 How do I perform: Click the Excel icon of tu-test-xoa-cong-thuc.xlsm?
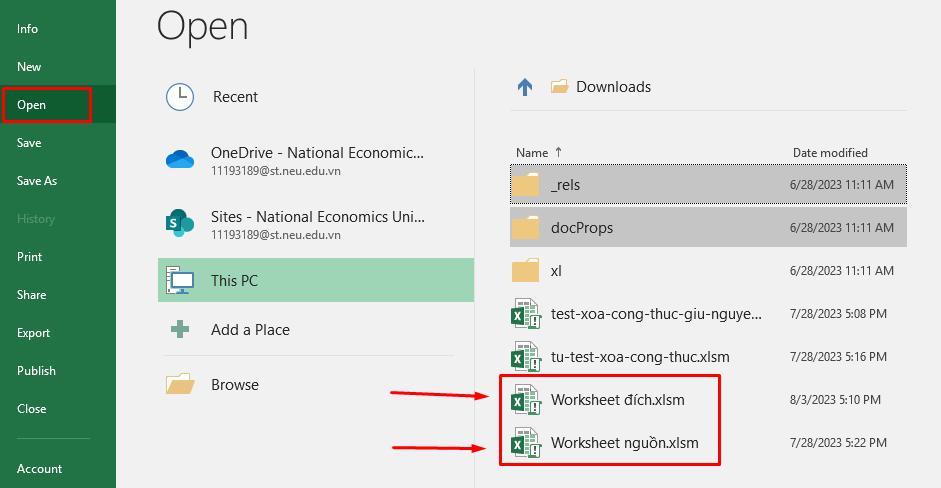526,357
